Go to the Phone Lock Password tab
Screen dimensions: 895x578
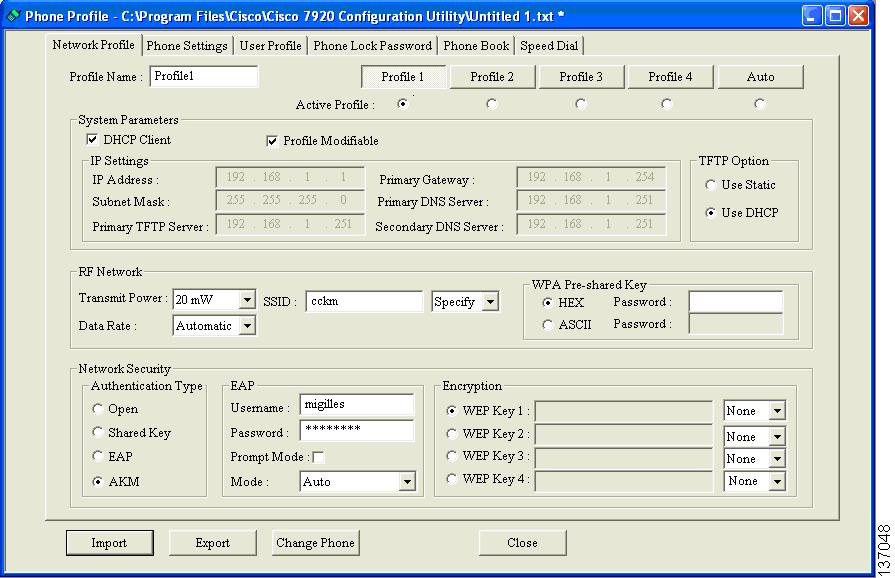point(372,46)
